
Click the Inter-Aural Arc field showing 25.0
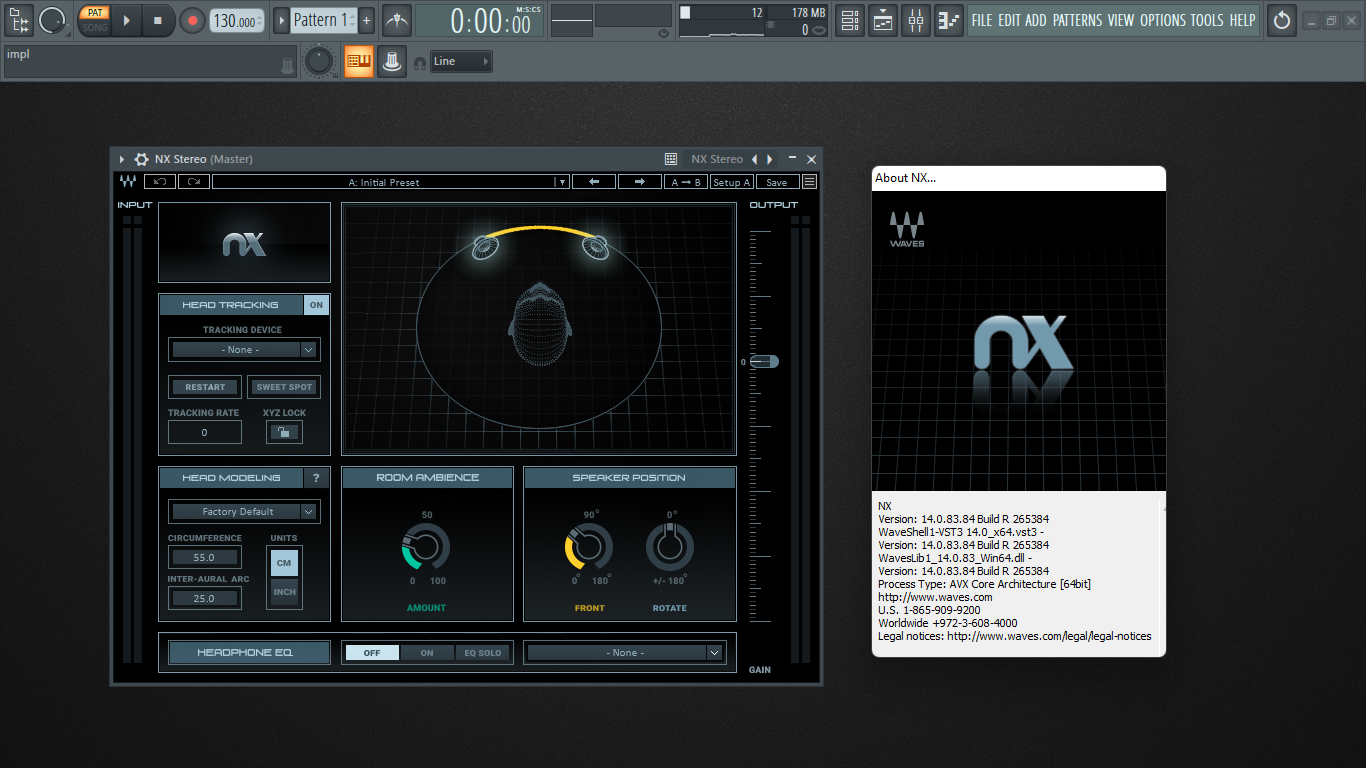204,598
